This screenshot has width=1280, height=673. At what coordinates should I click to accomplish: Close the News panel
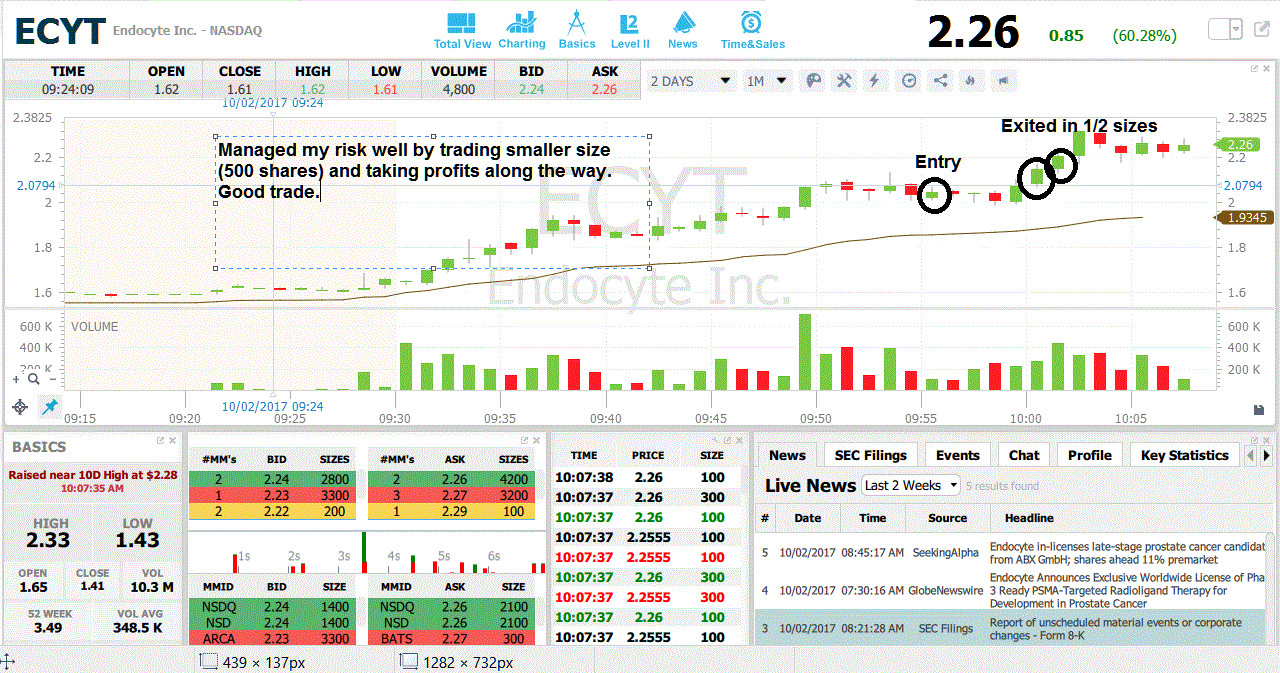tap(1266, 440)
